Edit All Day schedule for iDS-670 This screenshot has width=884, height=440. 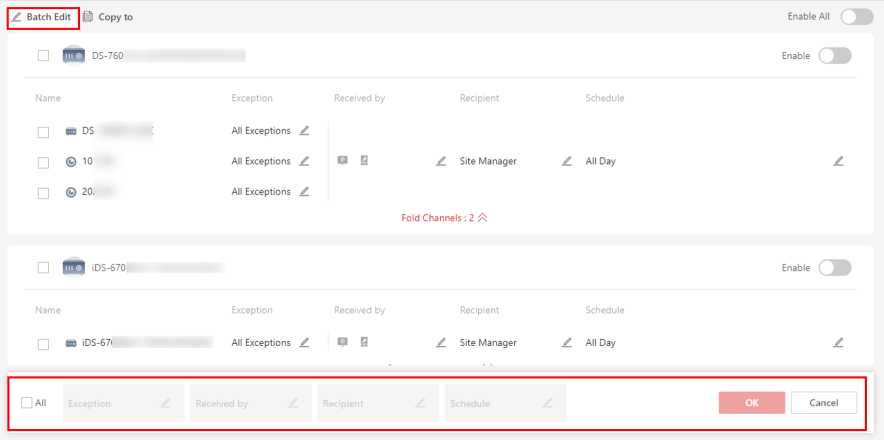838,343
